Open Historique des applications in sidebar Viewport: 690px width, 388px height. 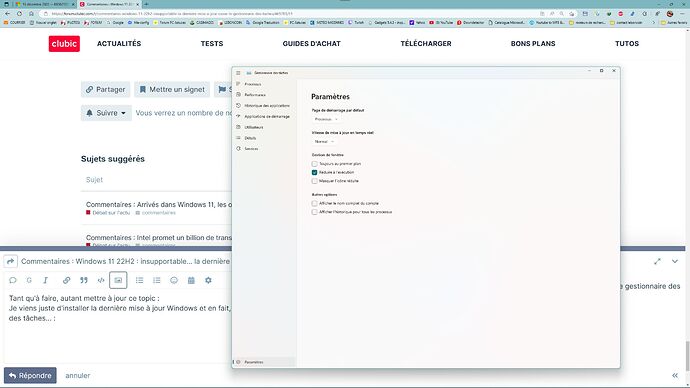tap(264, 106)
